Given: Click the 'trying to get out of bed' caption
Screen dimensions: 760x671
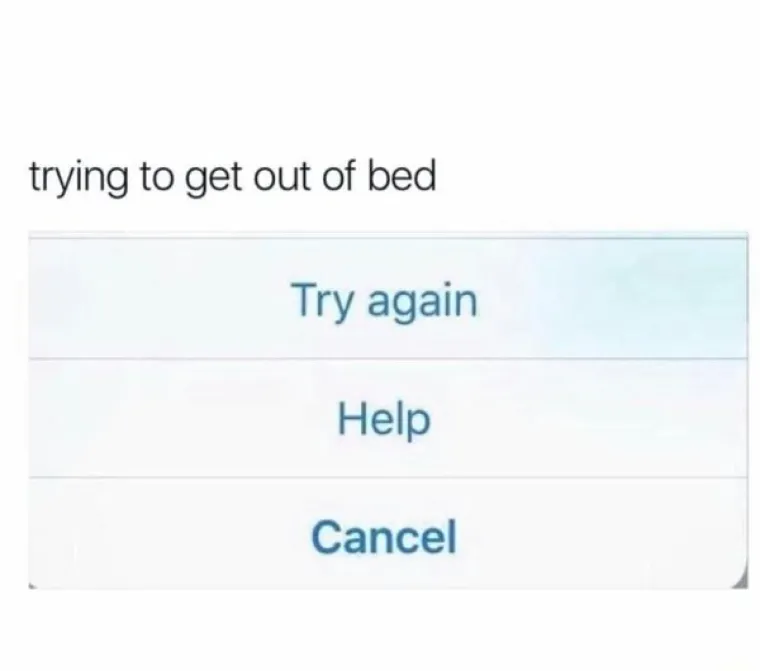Looking at the screenshot, I should 233,178.
